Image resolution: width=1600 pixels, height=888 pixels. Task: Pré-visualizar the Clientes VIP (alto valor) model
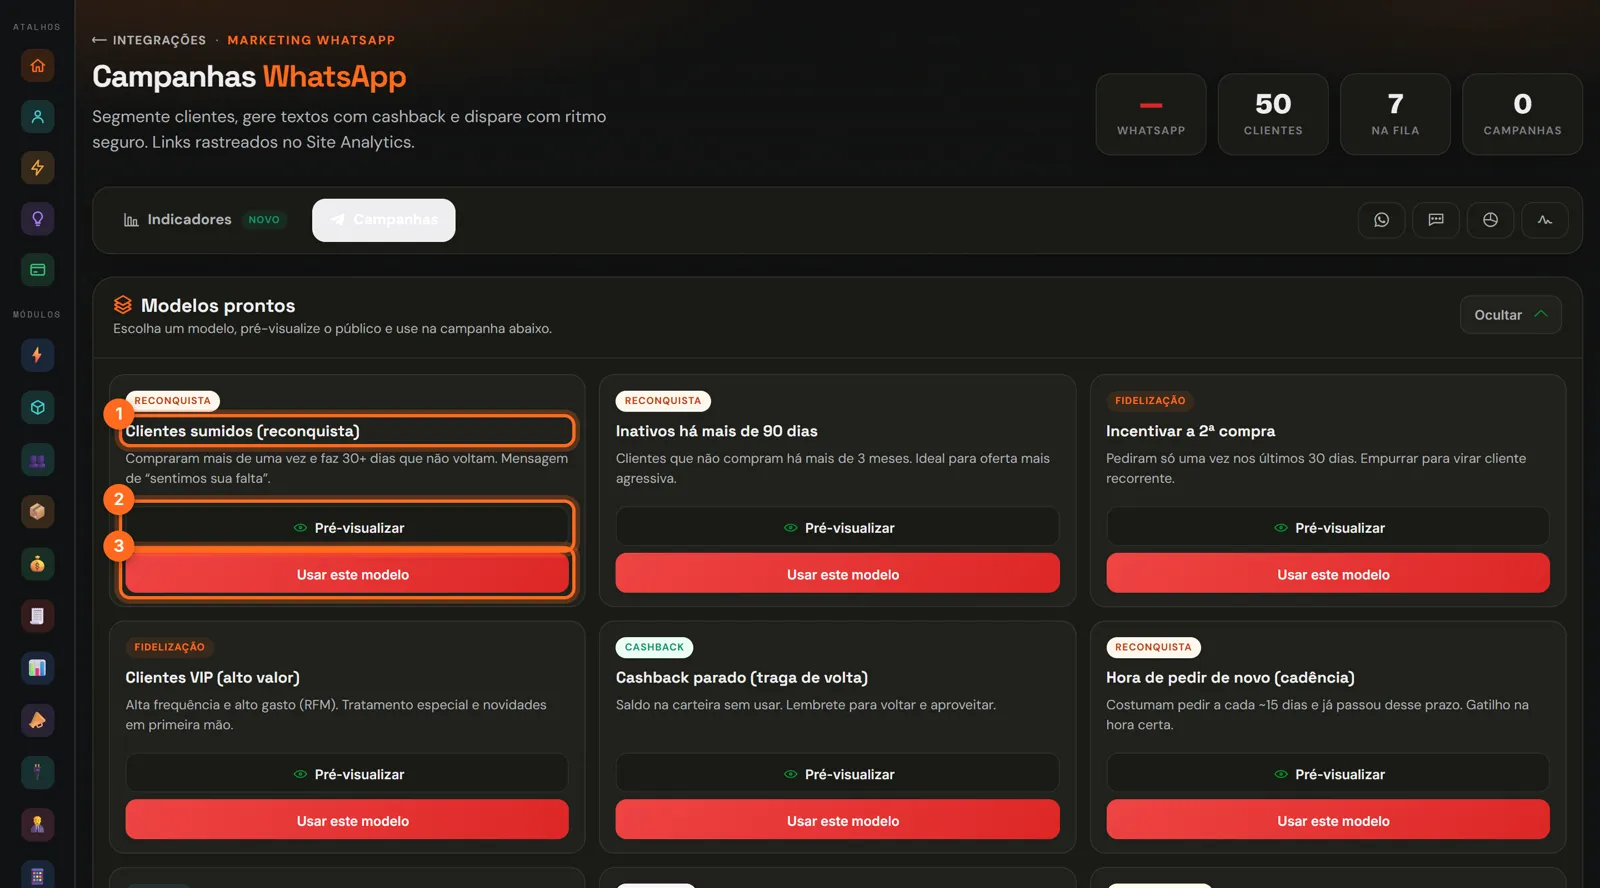pyautogui.click(x=347, y=774)
